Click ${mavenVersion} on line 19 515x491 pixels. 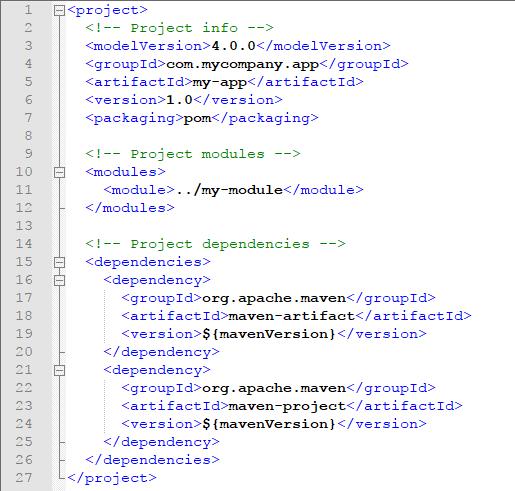(x=269, y=334)
